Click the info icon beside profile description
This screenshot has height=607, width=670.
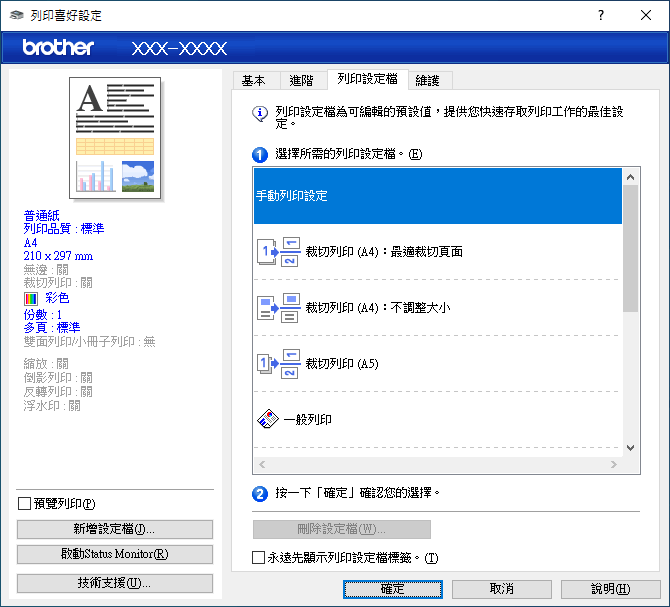click(260, 113)
